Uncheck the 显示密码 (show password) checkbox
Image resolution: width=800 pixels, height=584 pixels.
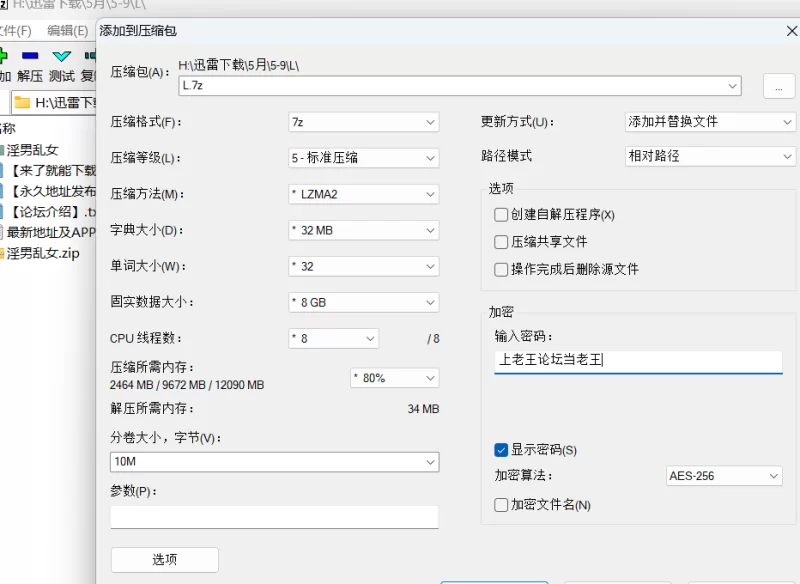point(501,450)
